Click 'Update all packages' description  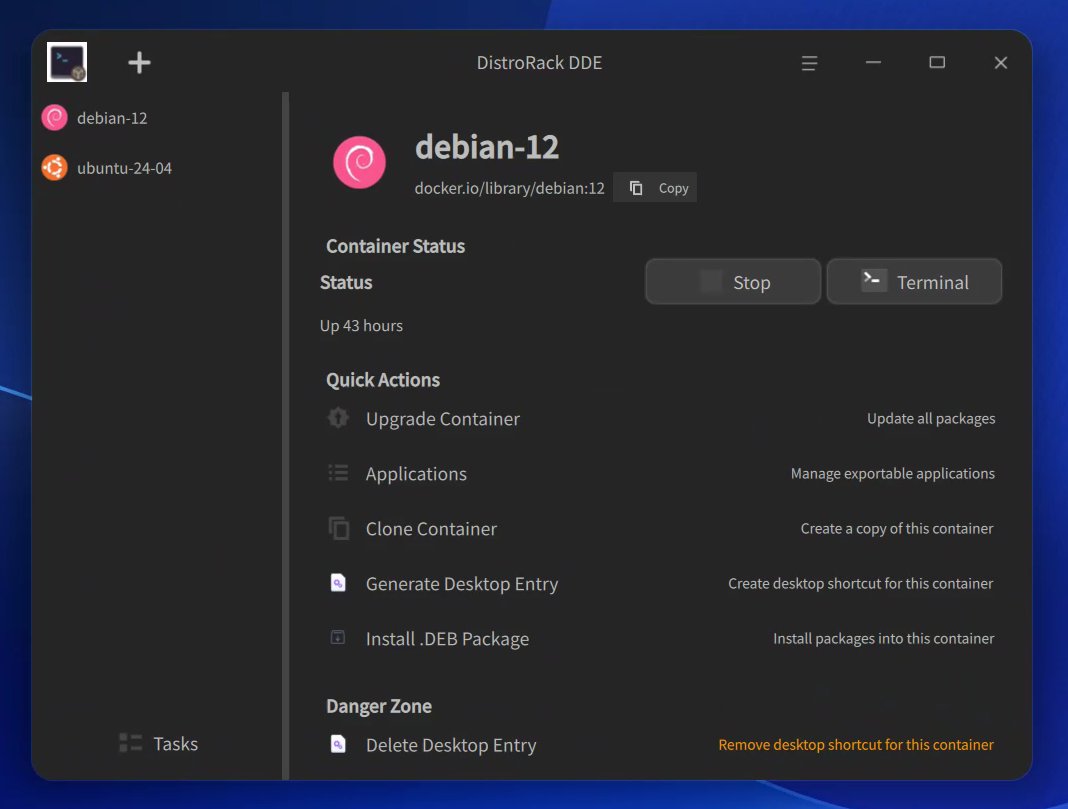click(x=930, y=419)
